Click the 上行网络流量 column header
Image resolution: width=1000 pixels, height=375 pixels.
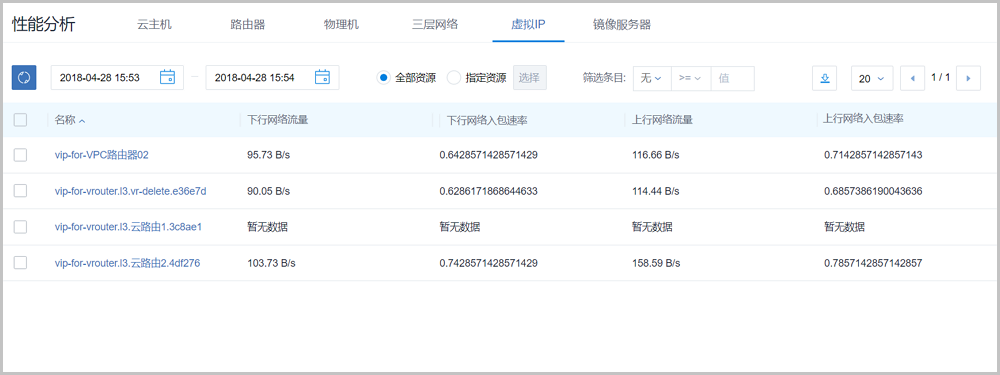(x=662, y=119)
